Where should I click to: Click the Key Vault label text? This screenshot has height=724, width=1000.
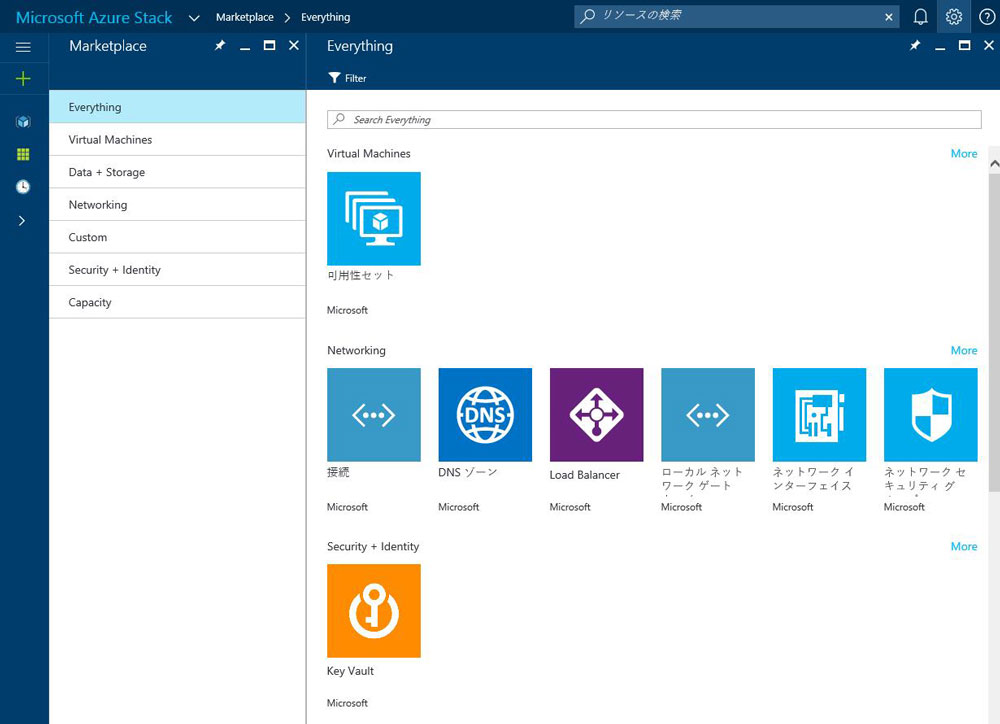[350, 671]
